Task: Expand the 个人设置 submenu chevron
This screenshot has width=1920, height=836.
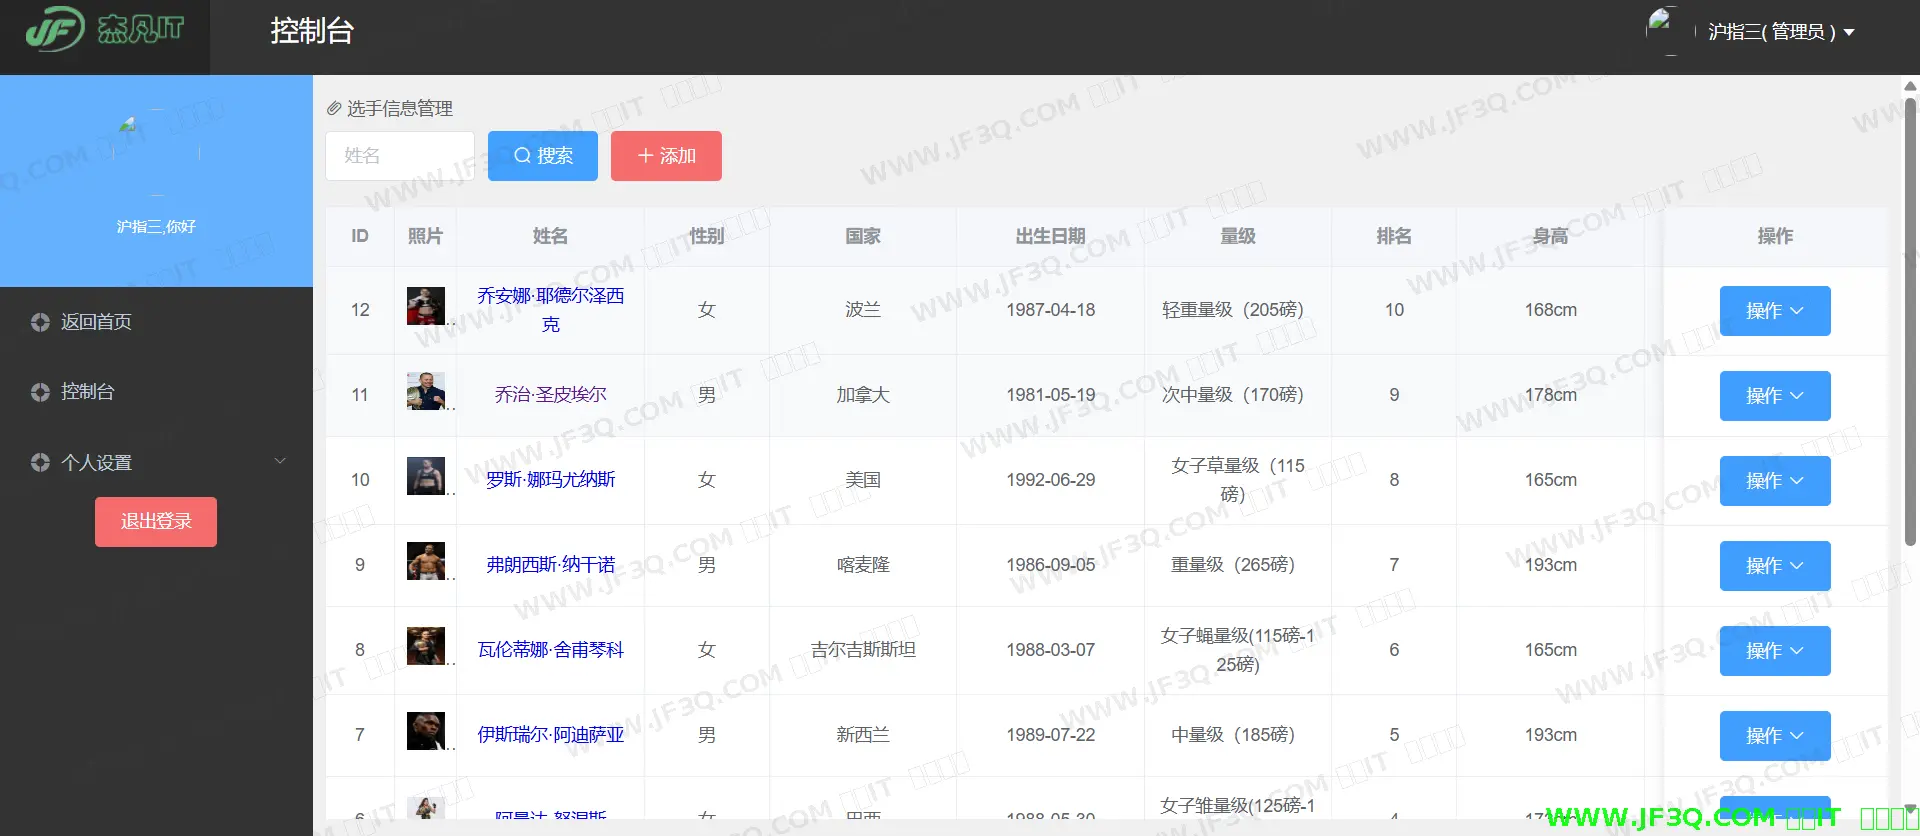Action: pyautogui.click(x=280, y=461)
